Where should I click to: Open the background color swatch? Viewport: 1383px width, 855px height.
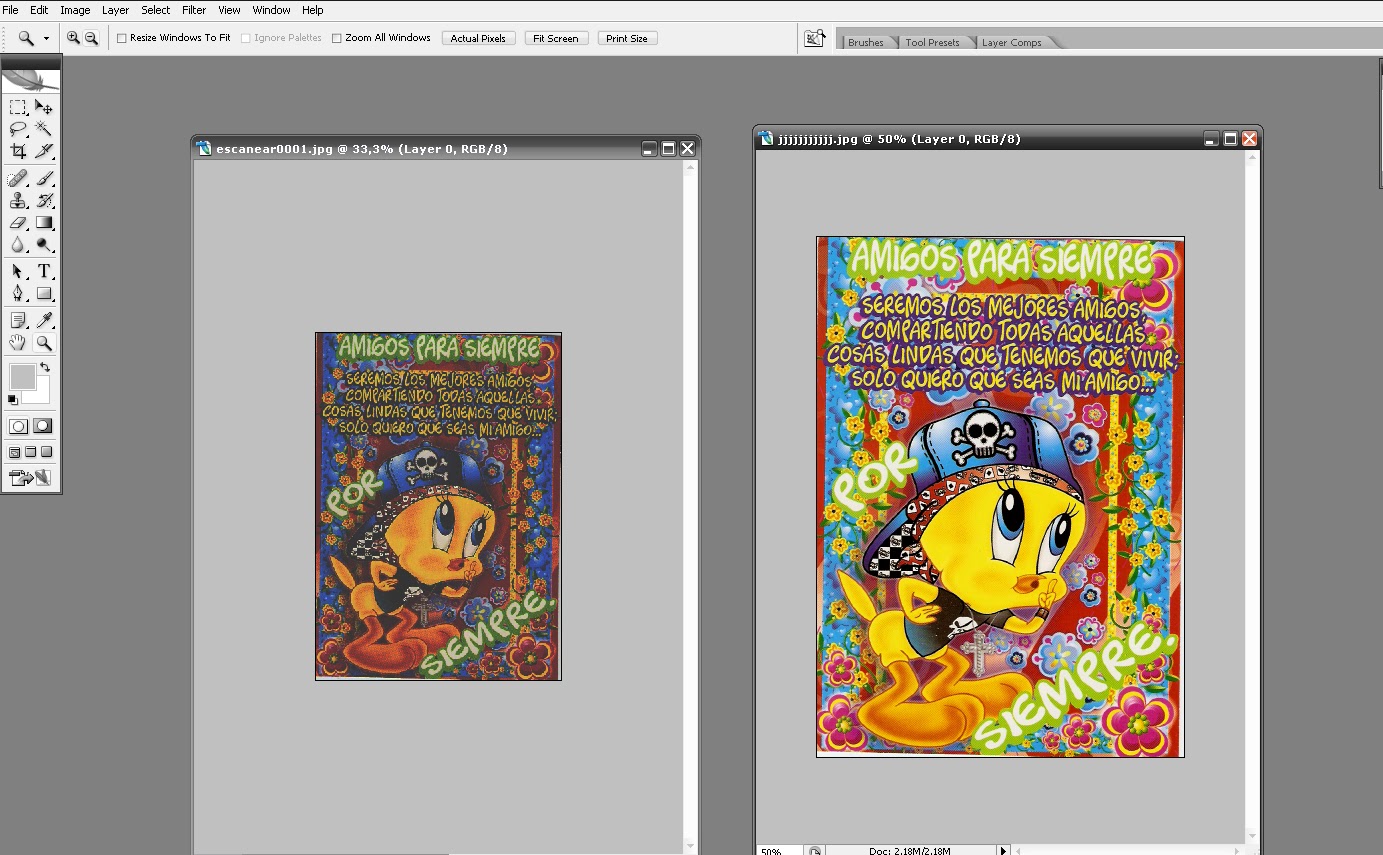tap(42, 394)
